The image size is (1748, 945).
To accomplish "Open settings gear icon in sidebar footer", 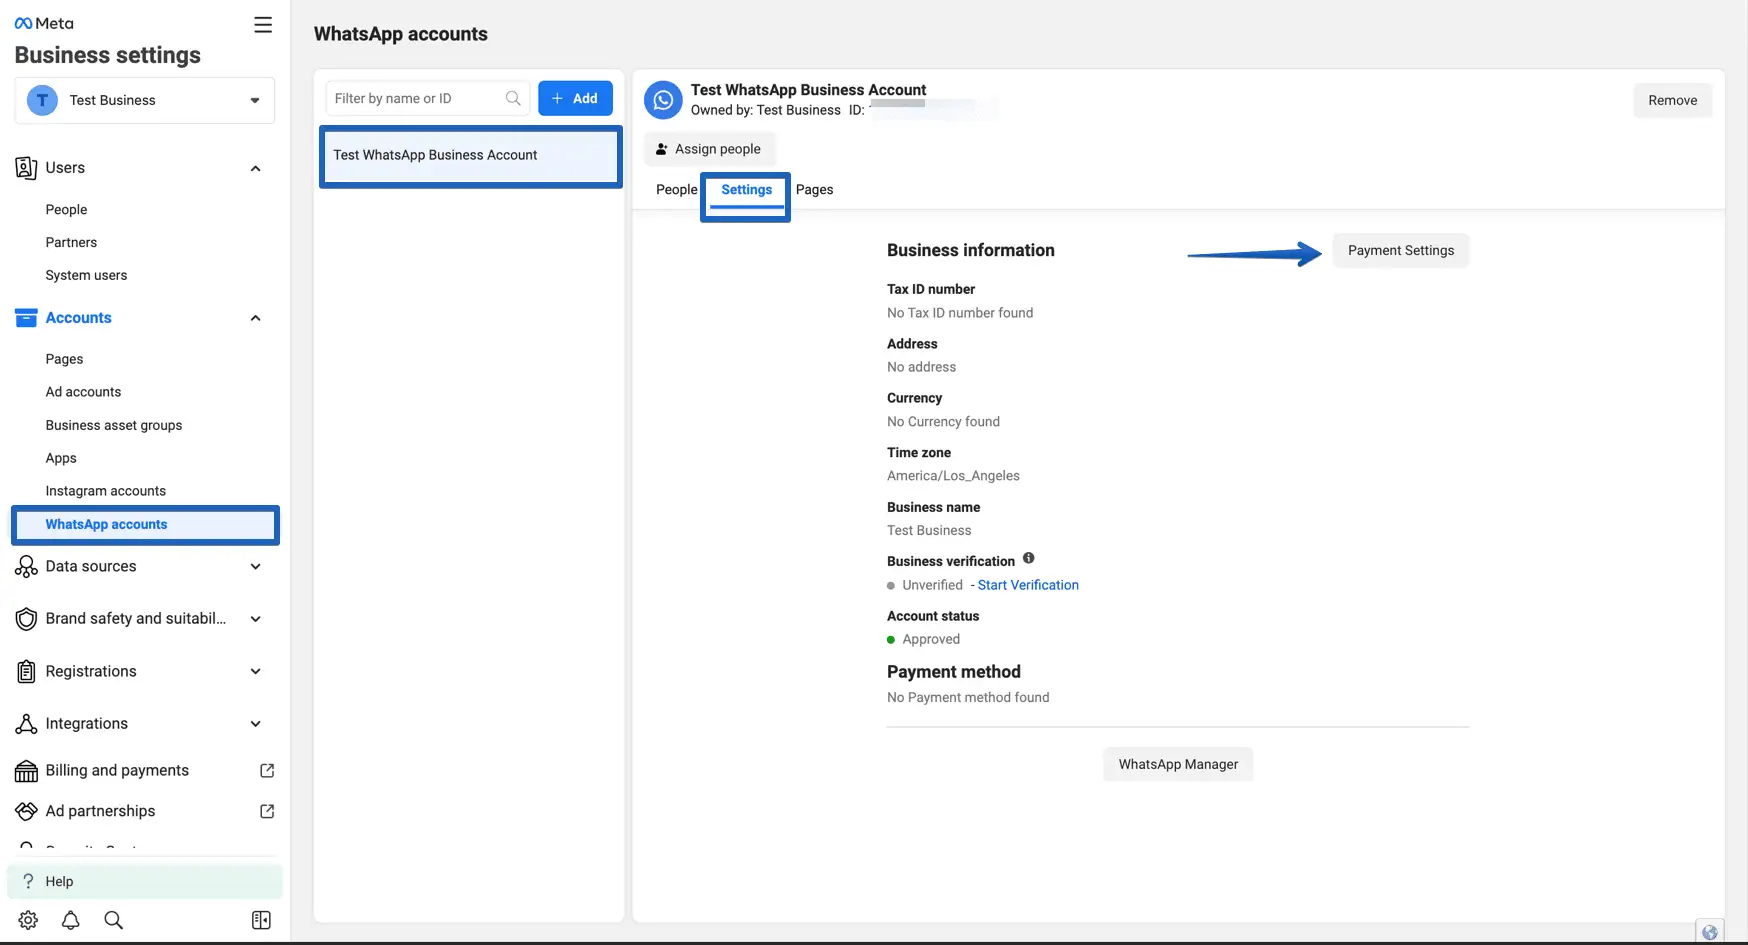I will click(x=28, y=920).
